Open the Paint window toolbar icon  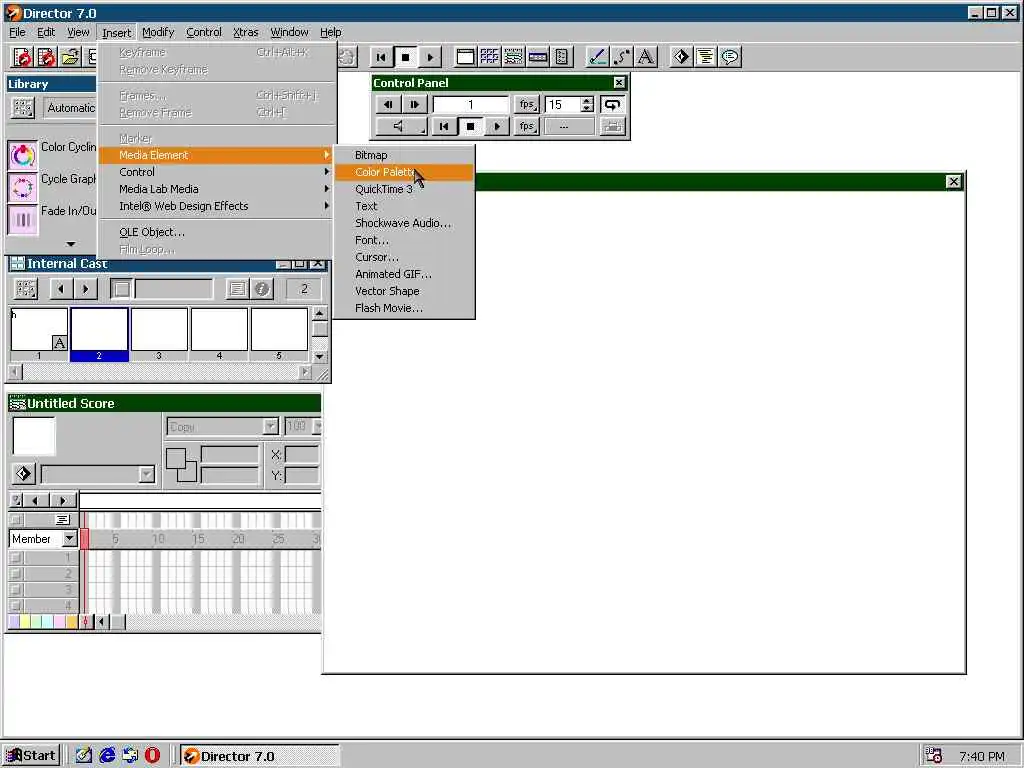[x=598, y=57]
